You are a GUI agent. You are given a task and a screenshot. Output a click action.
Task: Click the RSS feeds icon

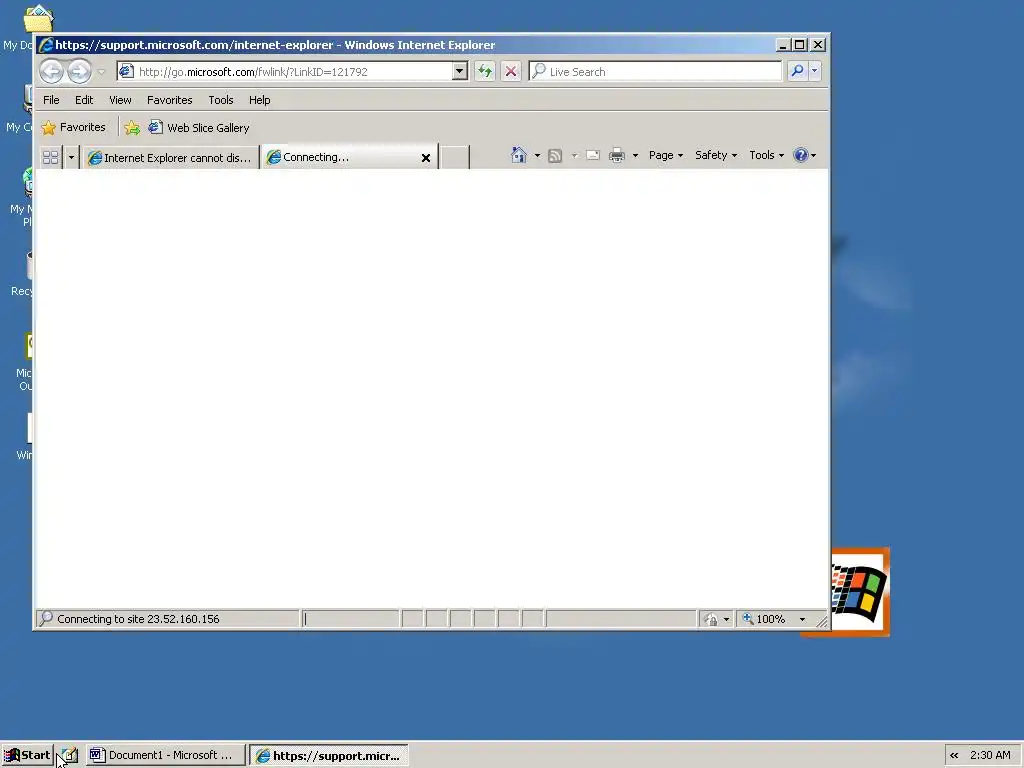[555, 155]
